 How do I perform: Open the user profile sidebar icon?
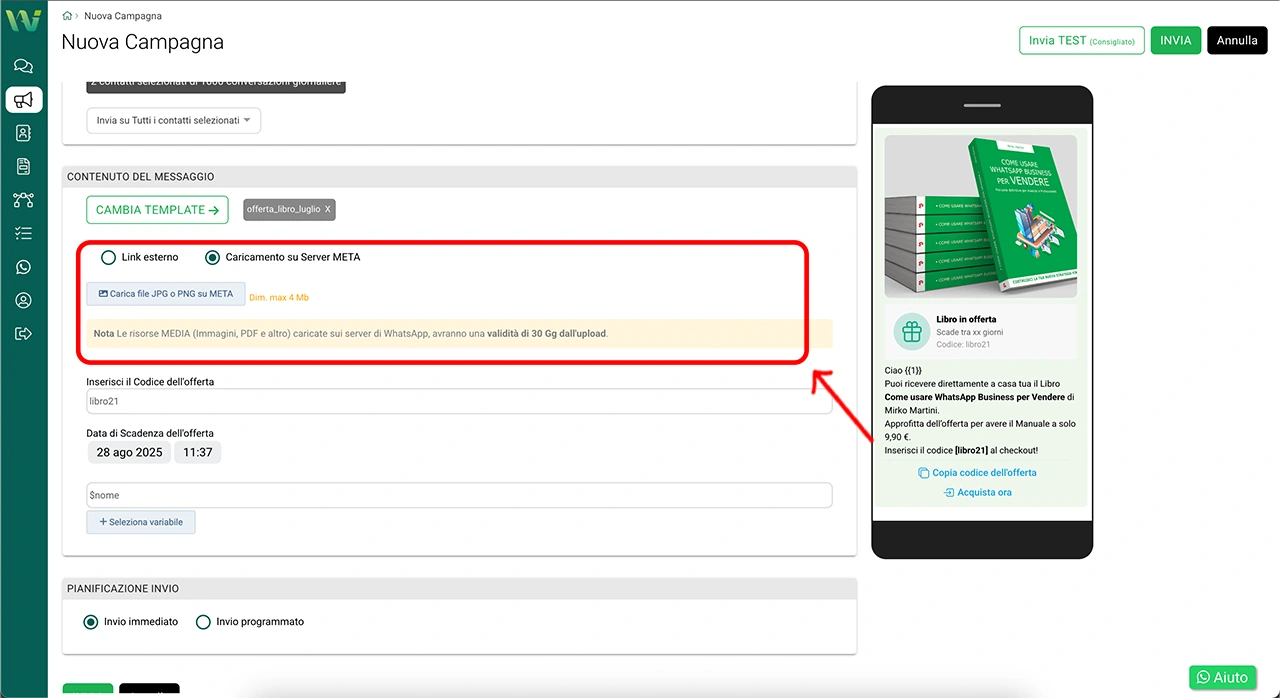coord(23,300)
